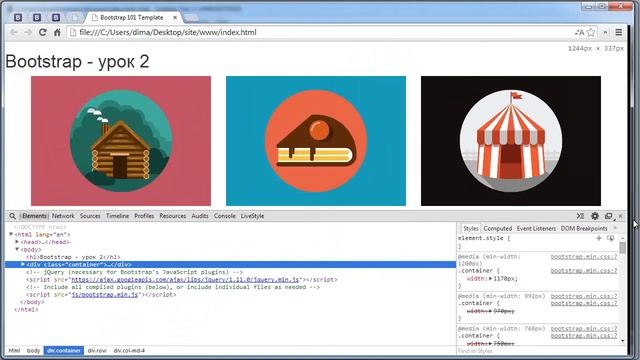Open the jquery.min.js googleapis link
The image size is (640, 360).
click(x=185, y=280)
